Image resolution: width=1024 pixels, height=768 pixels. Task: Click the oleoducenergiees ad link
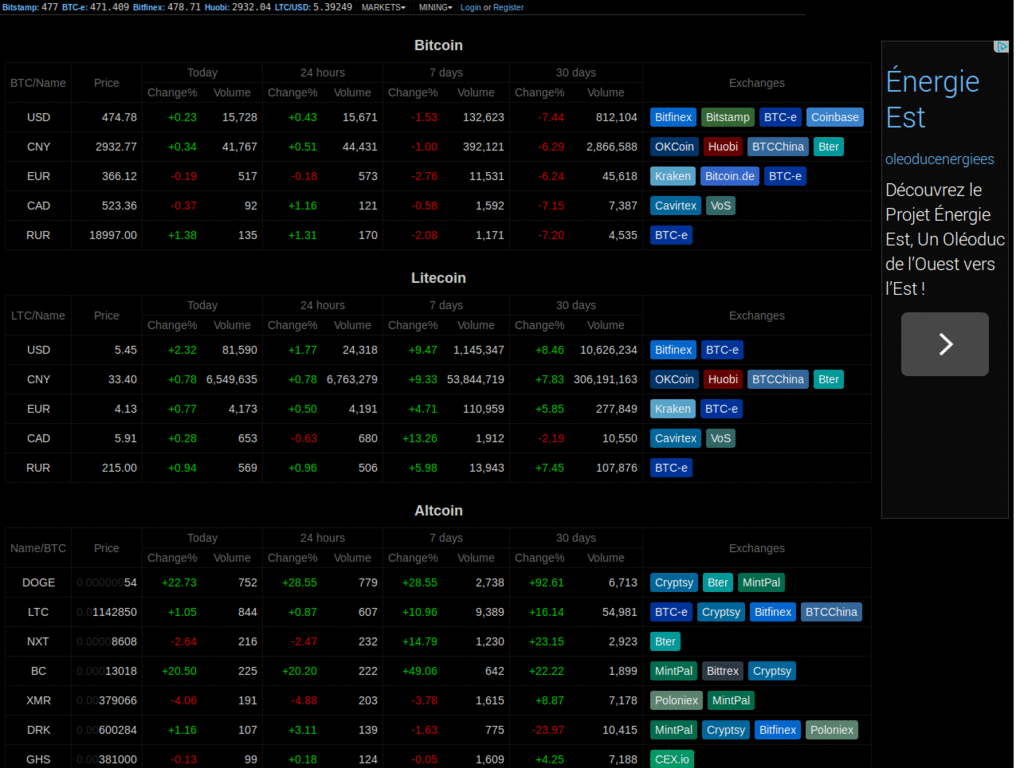coord(939,159)
